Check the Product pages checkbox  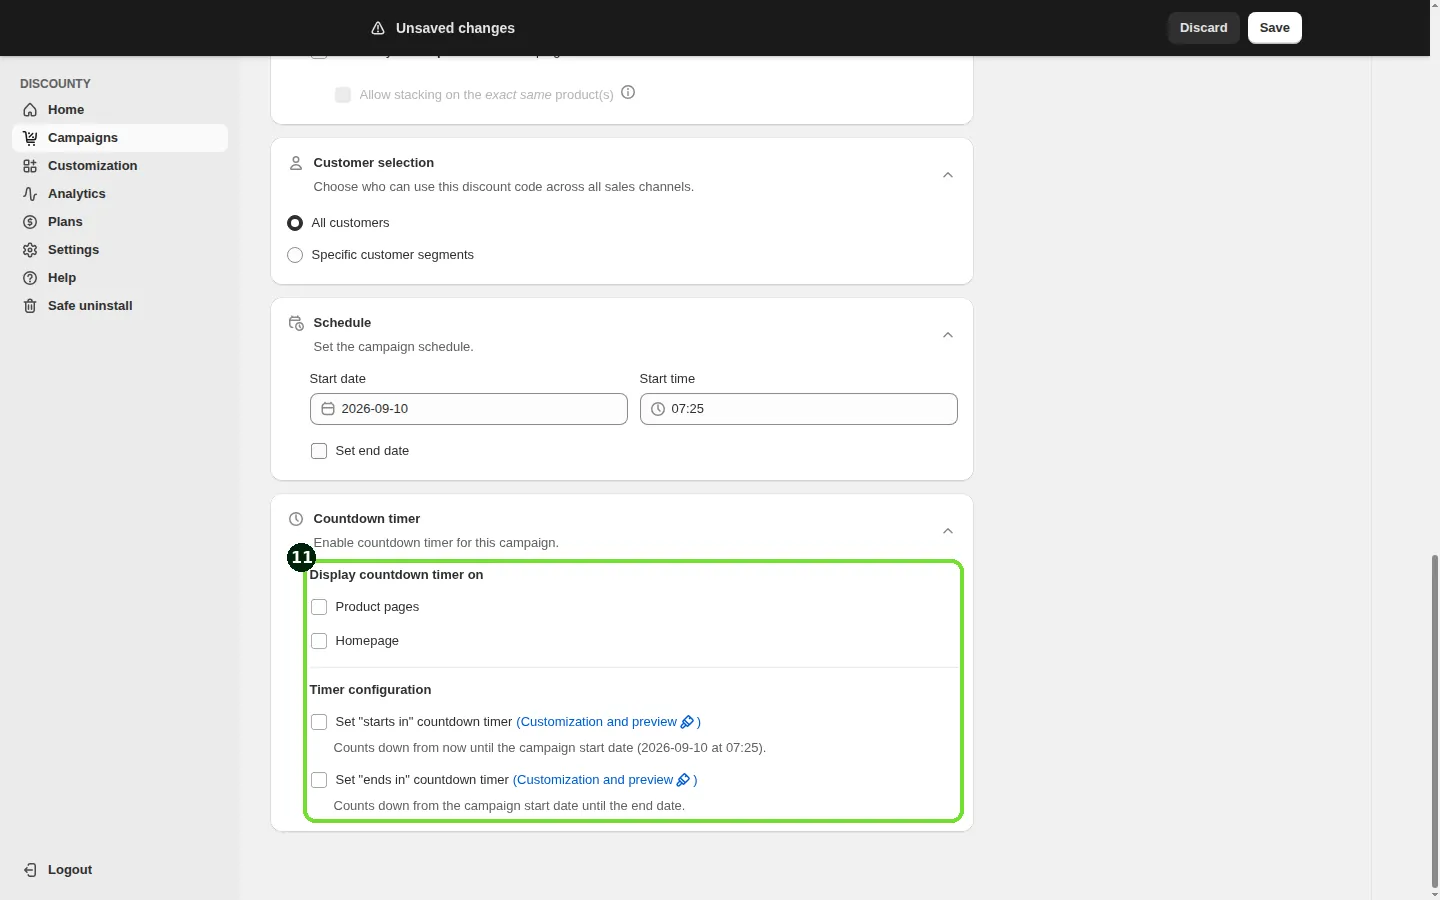pos(319,607)
